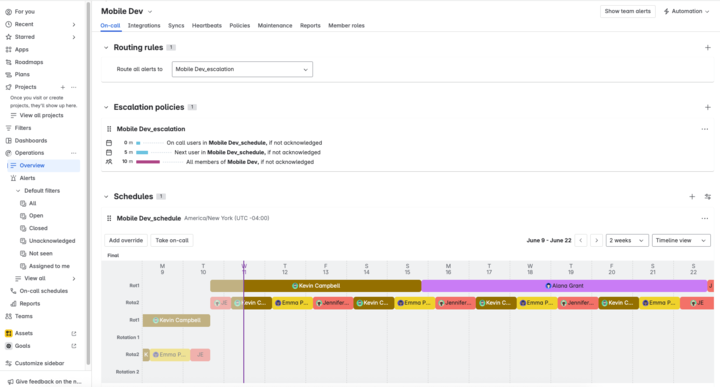Open the Timeline view dropdown
This screenshot has width=720, height=387.
[x=681, y=241]
